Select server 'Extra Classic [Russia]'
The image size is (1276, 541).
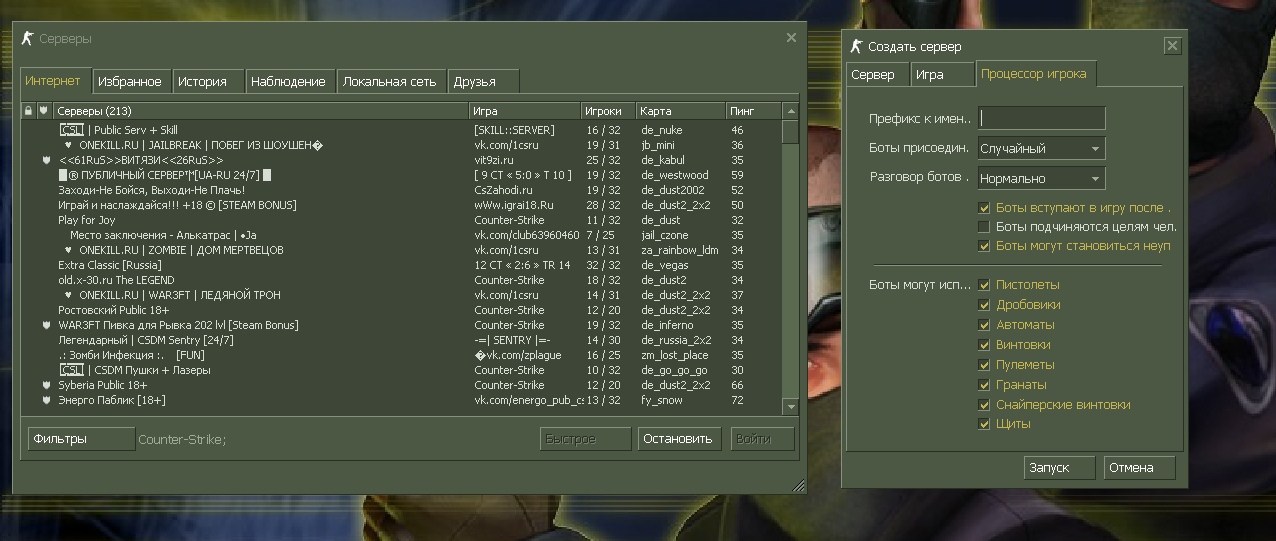tap(401, 265)
